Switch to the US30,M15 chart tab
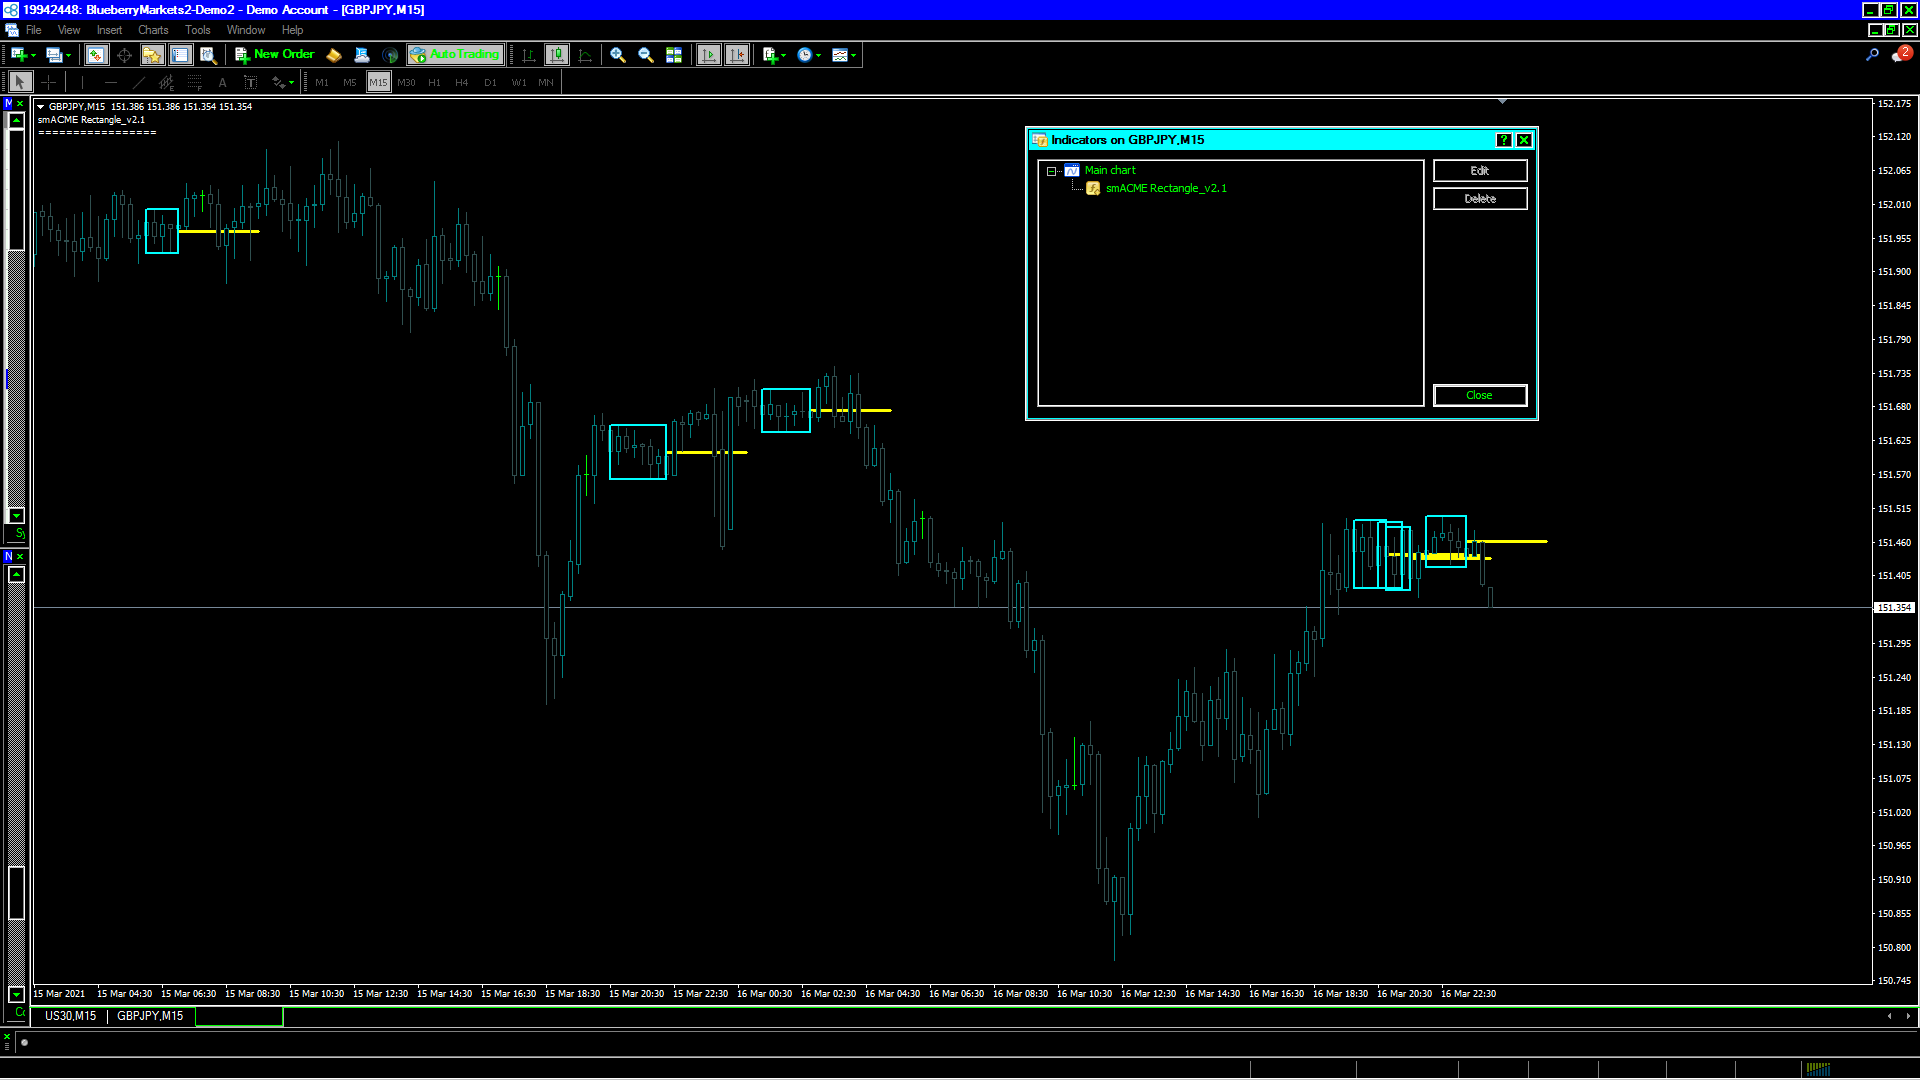The height and width of the screenshot is (1080, 1920). tap(70, 1016)
